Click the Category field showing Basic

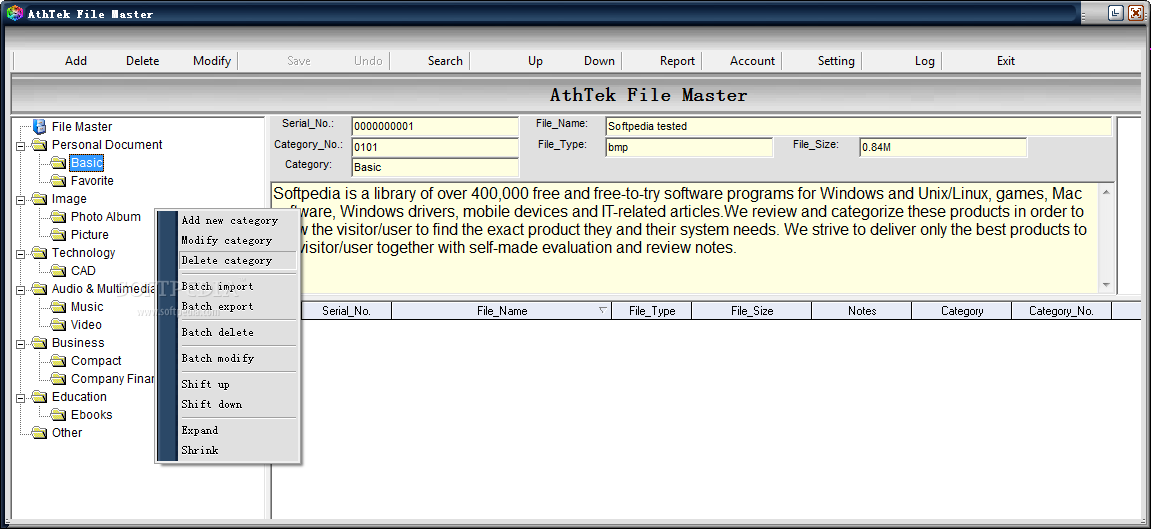pos(435,167)
